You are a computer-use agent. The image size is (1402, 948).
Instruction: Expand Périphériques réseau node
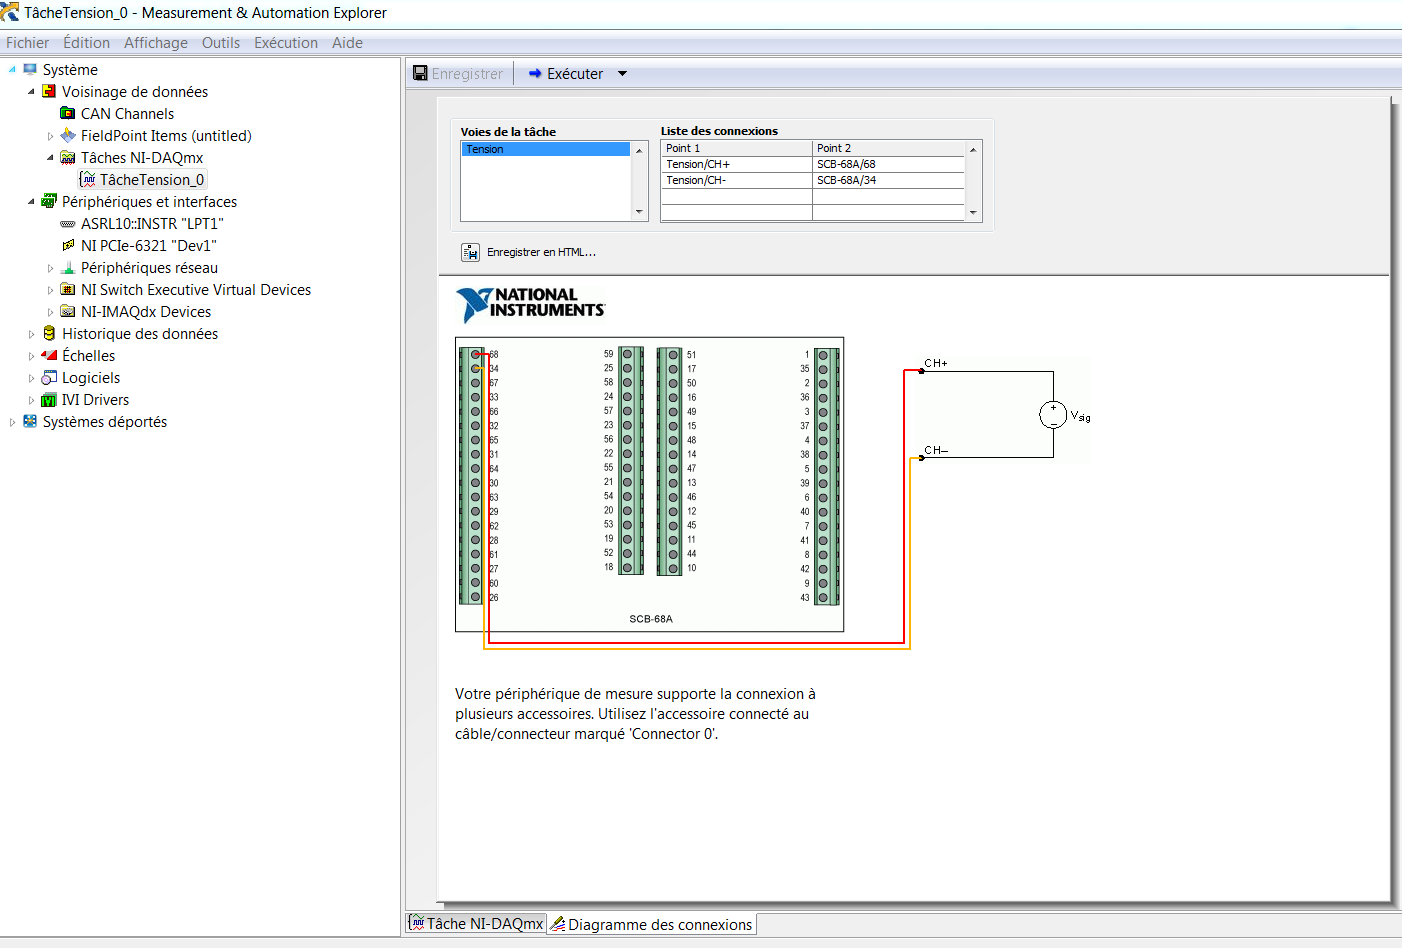(50, 268)
